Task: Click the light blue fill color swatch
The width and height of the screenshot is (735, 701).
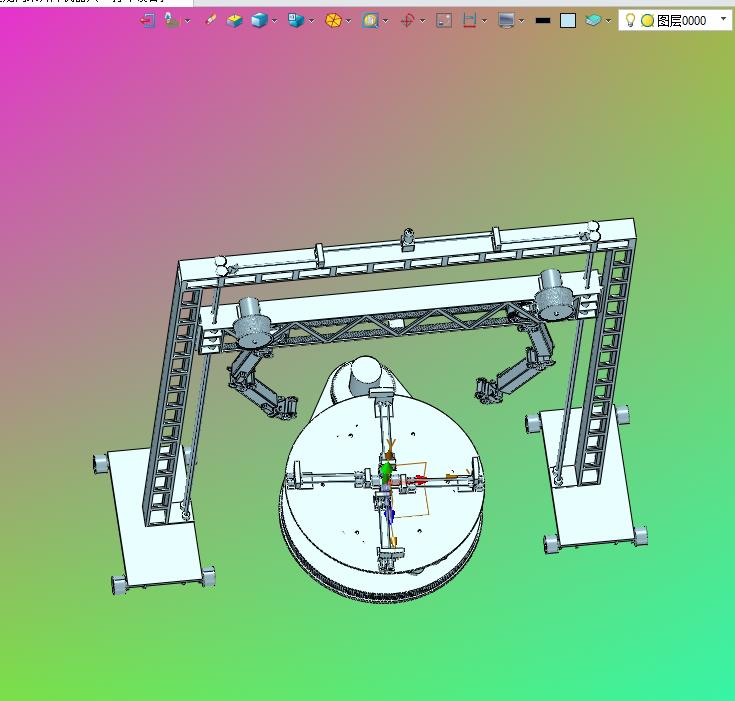Action: pyautogui.click(x=568, y=21)
